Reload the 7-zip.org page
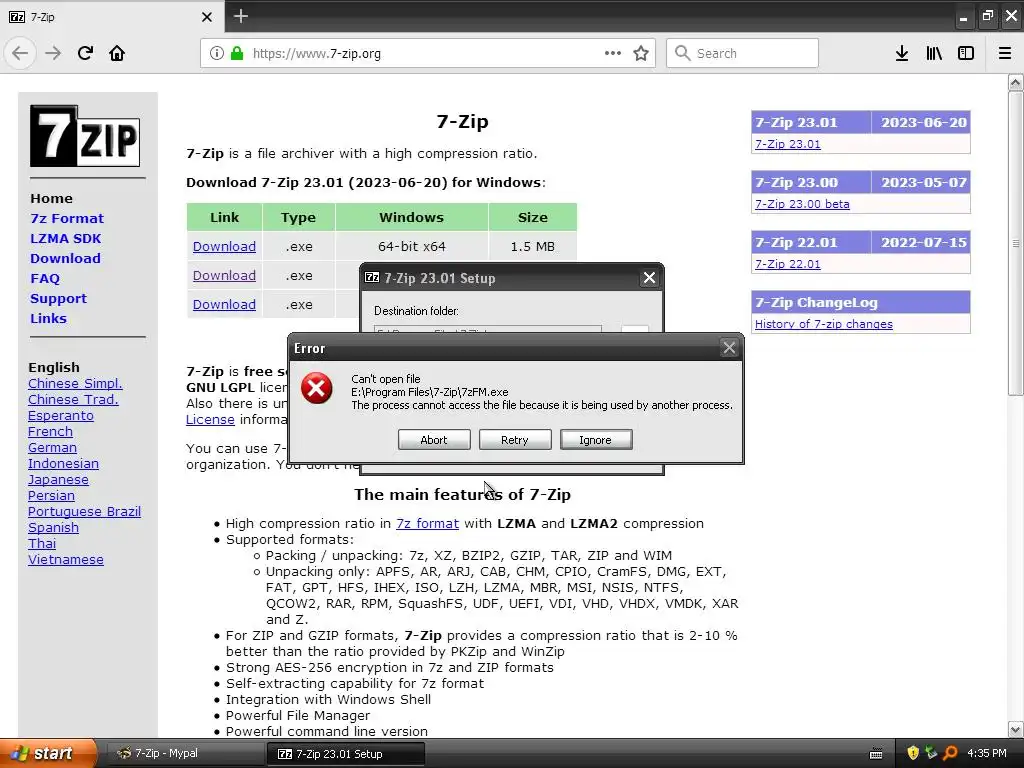The image size is (1024, 768). point(85,53)
